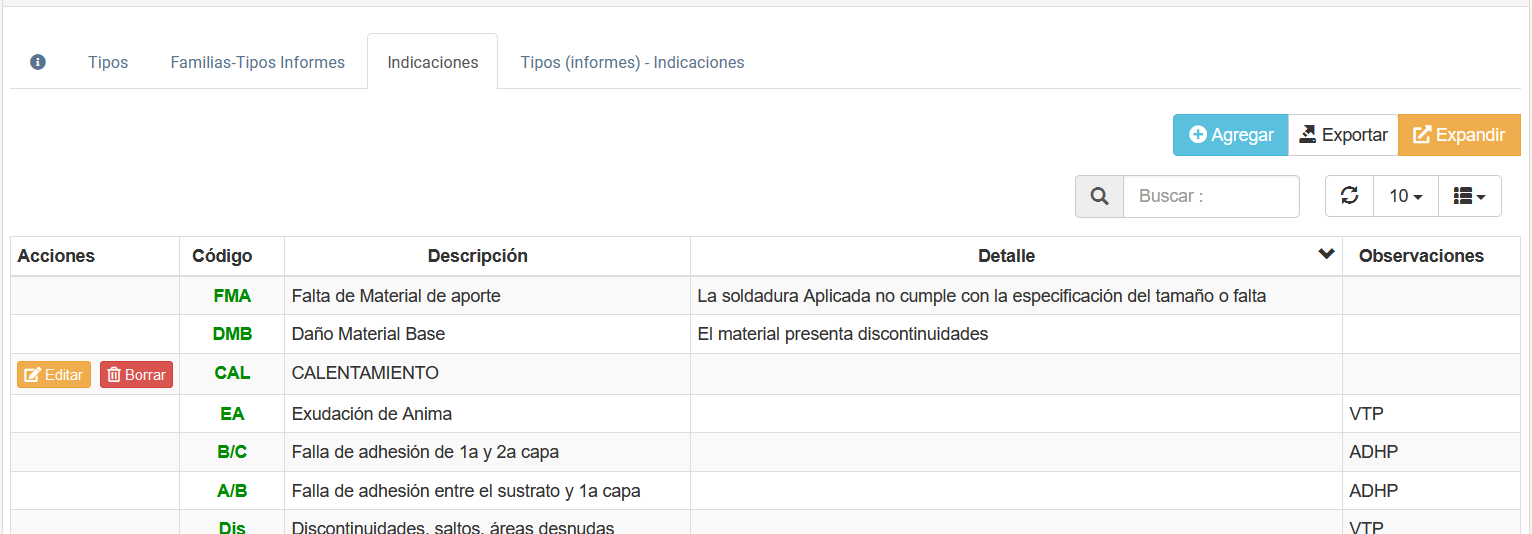Viewport: 1532px width, 534px height.
Task: Open the info icon tab
Action: (x=38, y=62)
